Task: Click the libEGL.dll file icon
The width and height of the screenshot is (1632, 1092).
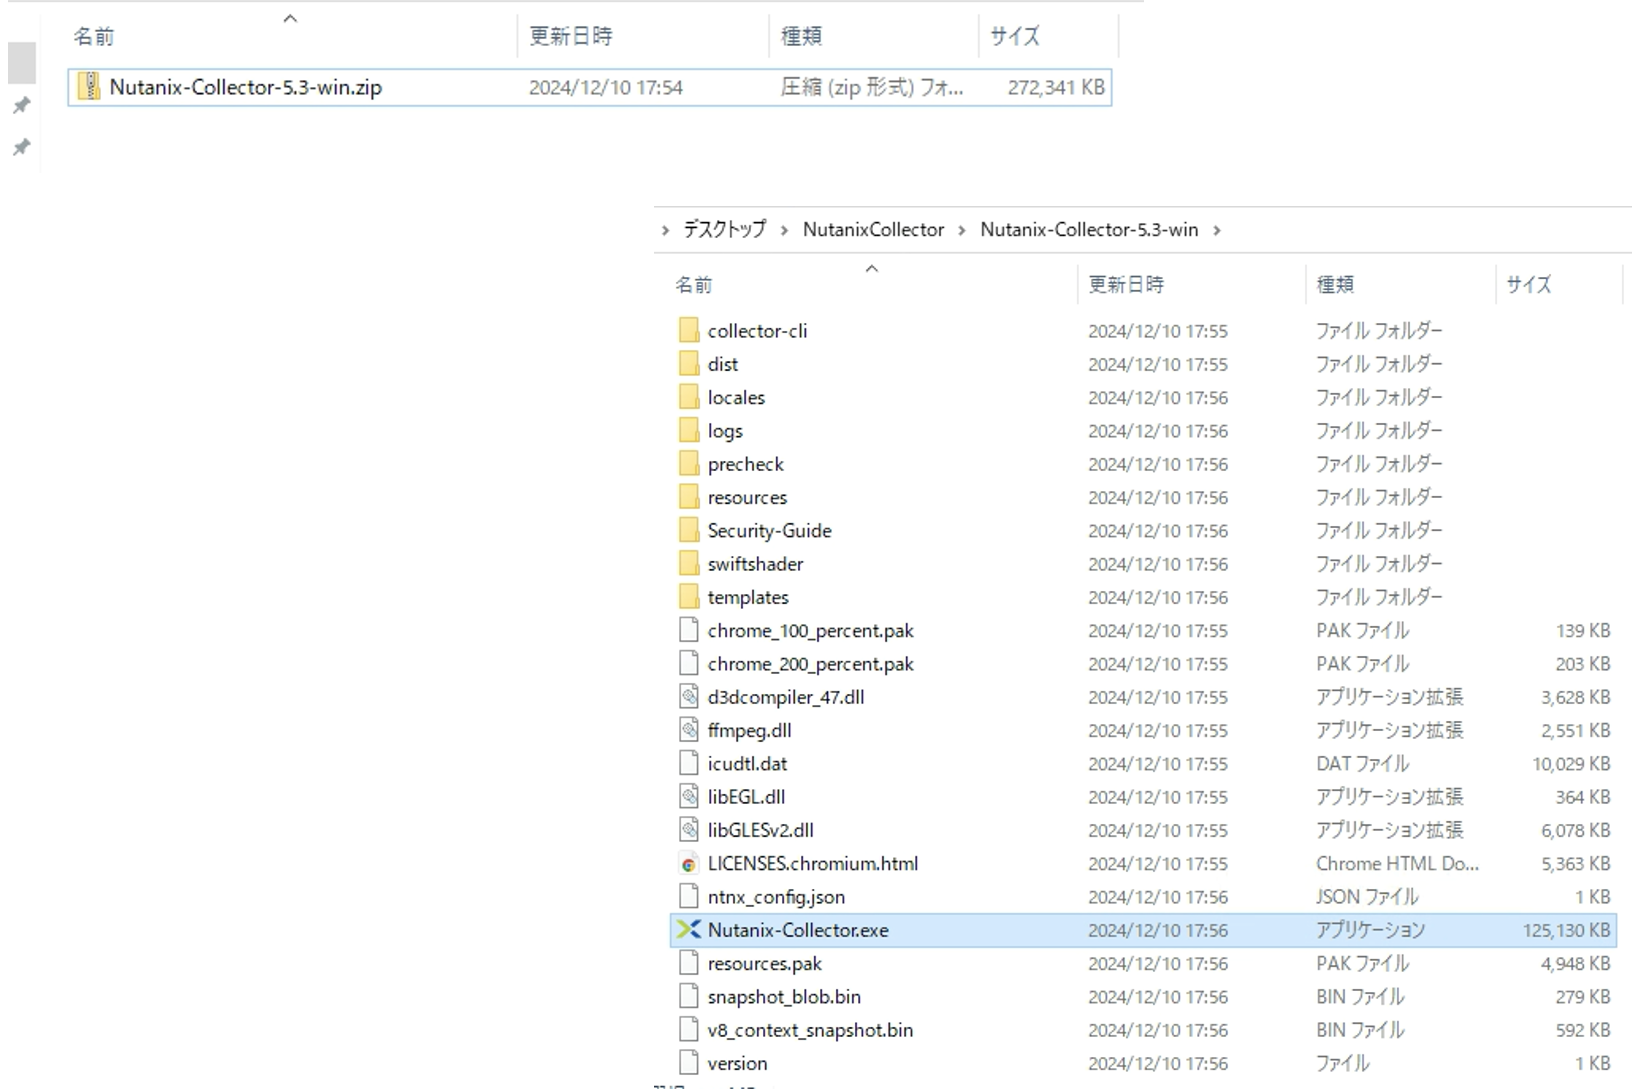Action: [689, 797]
